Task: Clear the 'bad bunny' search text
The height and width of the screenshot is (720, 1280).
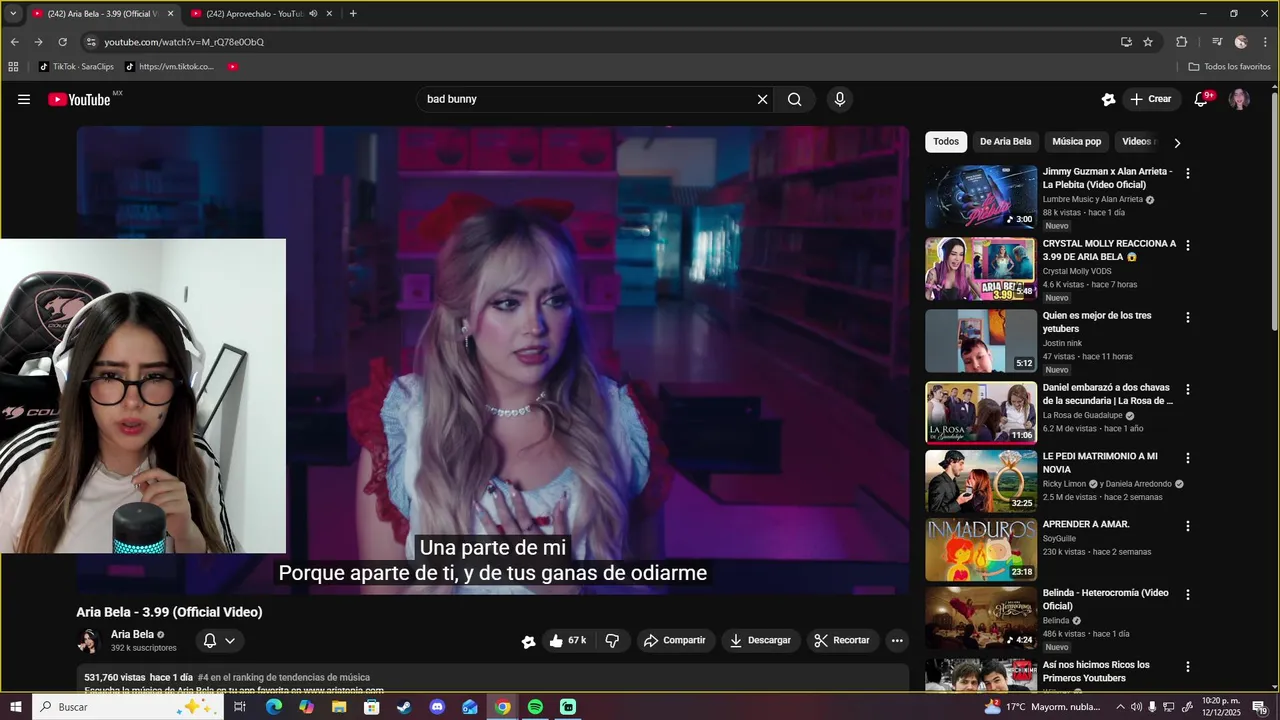Action: pyautogui.click(x=762, y=99)
